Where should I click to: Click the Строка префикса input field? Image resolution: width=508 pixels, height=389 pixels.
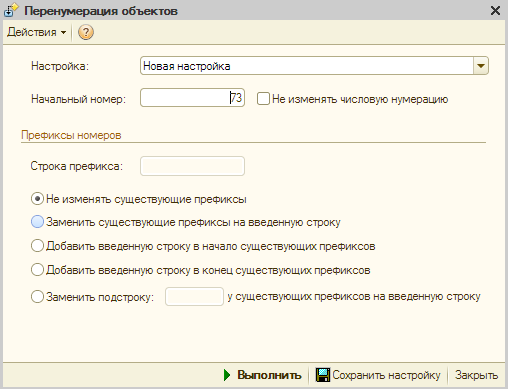click(192, 166)
